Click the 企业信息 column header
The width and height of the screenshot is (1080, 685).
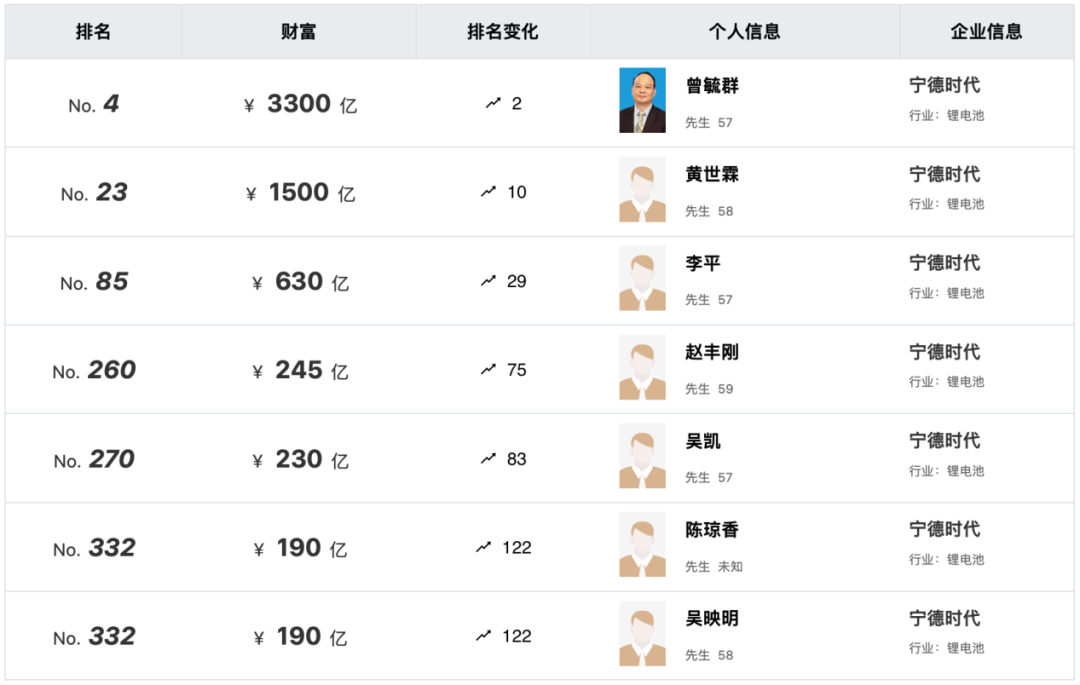986,32
